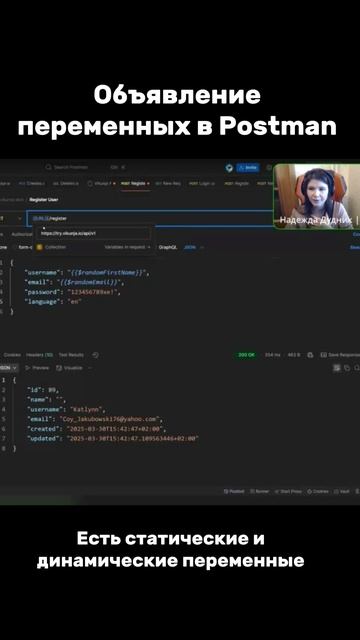This screenshot has height=640, width=360.
Task: Click the webcam video thumbnail
Action: pyautogui.click(x=316, y=196)
